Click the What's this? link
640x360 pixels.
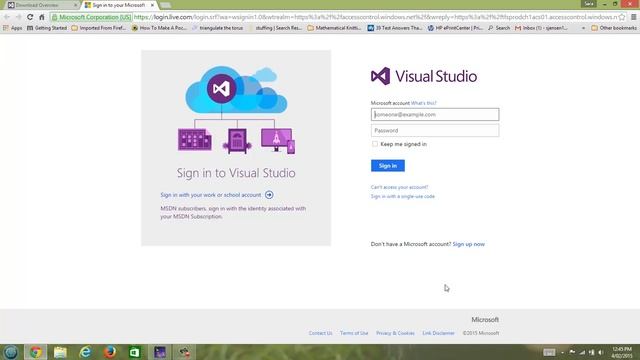(423, 103)
